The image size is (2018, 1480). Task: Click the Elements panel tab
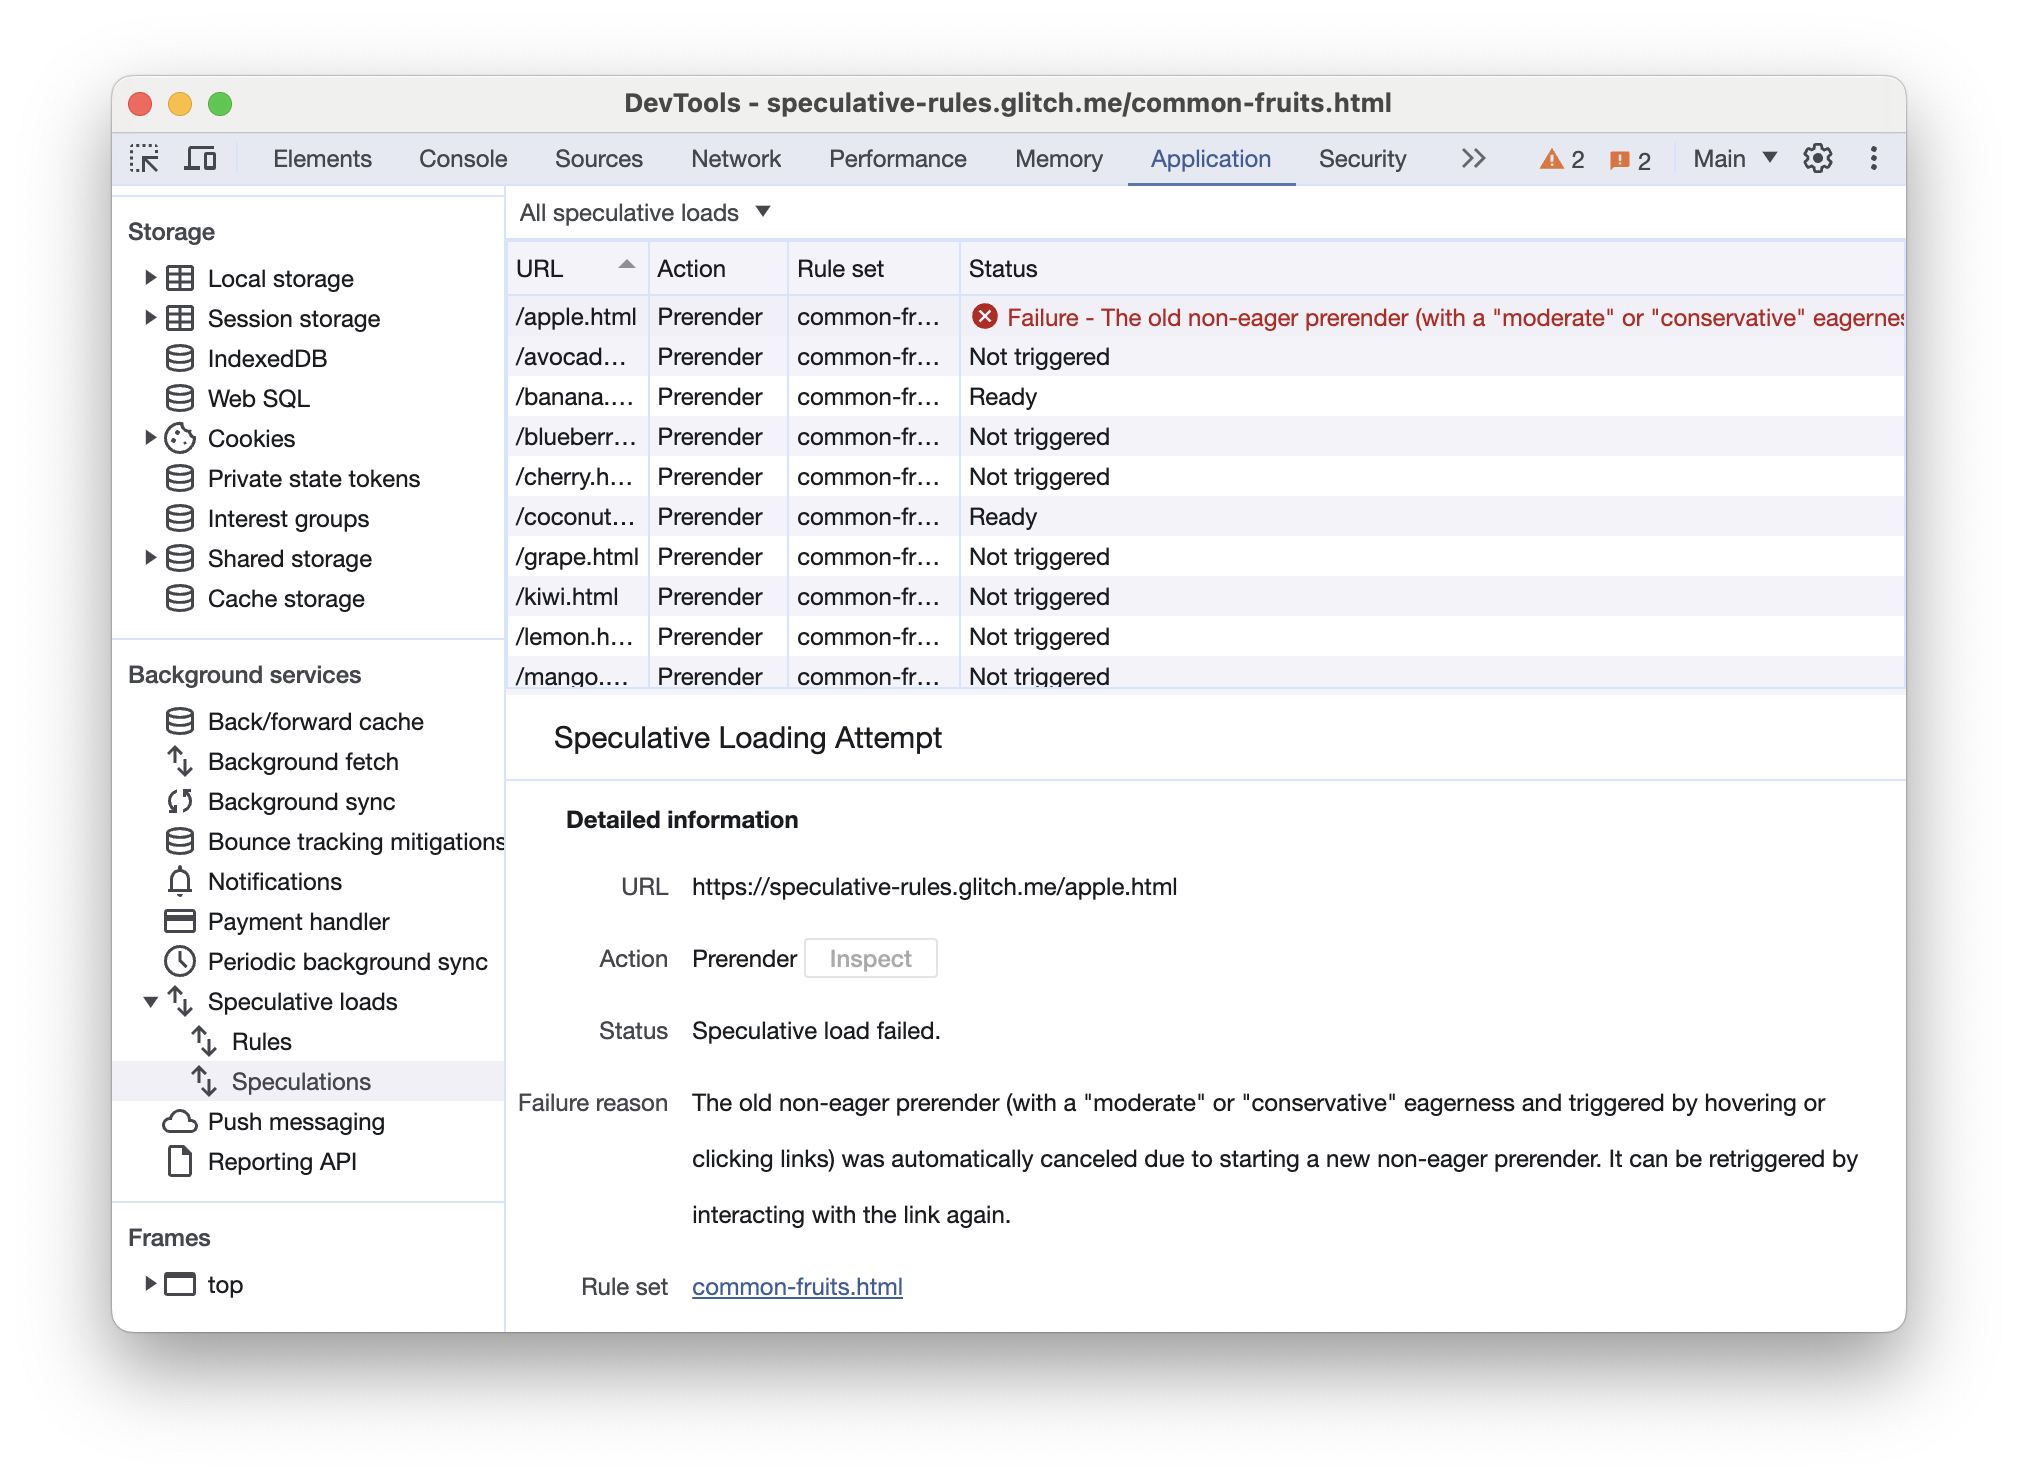click(x=321, y=158)
